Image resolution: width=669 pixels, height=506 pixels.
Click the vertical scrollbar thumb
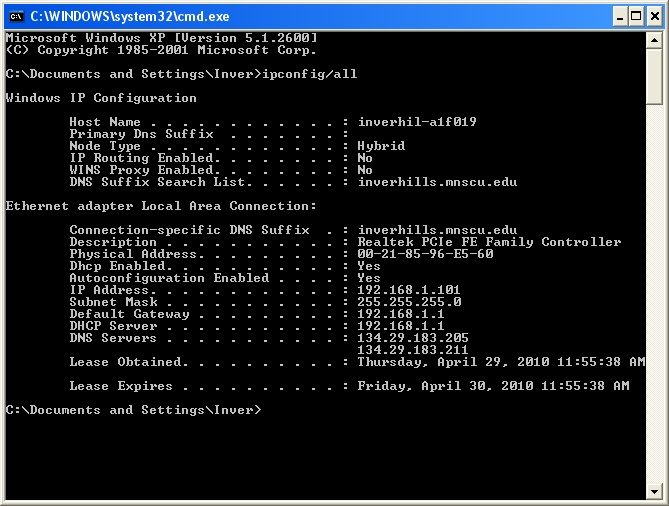[x=654, y=76]
